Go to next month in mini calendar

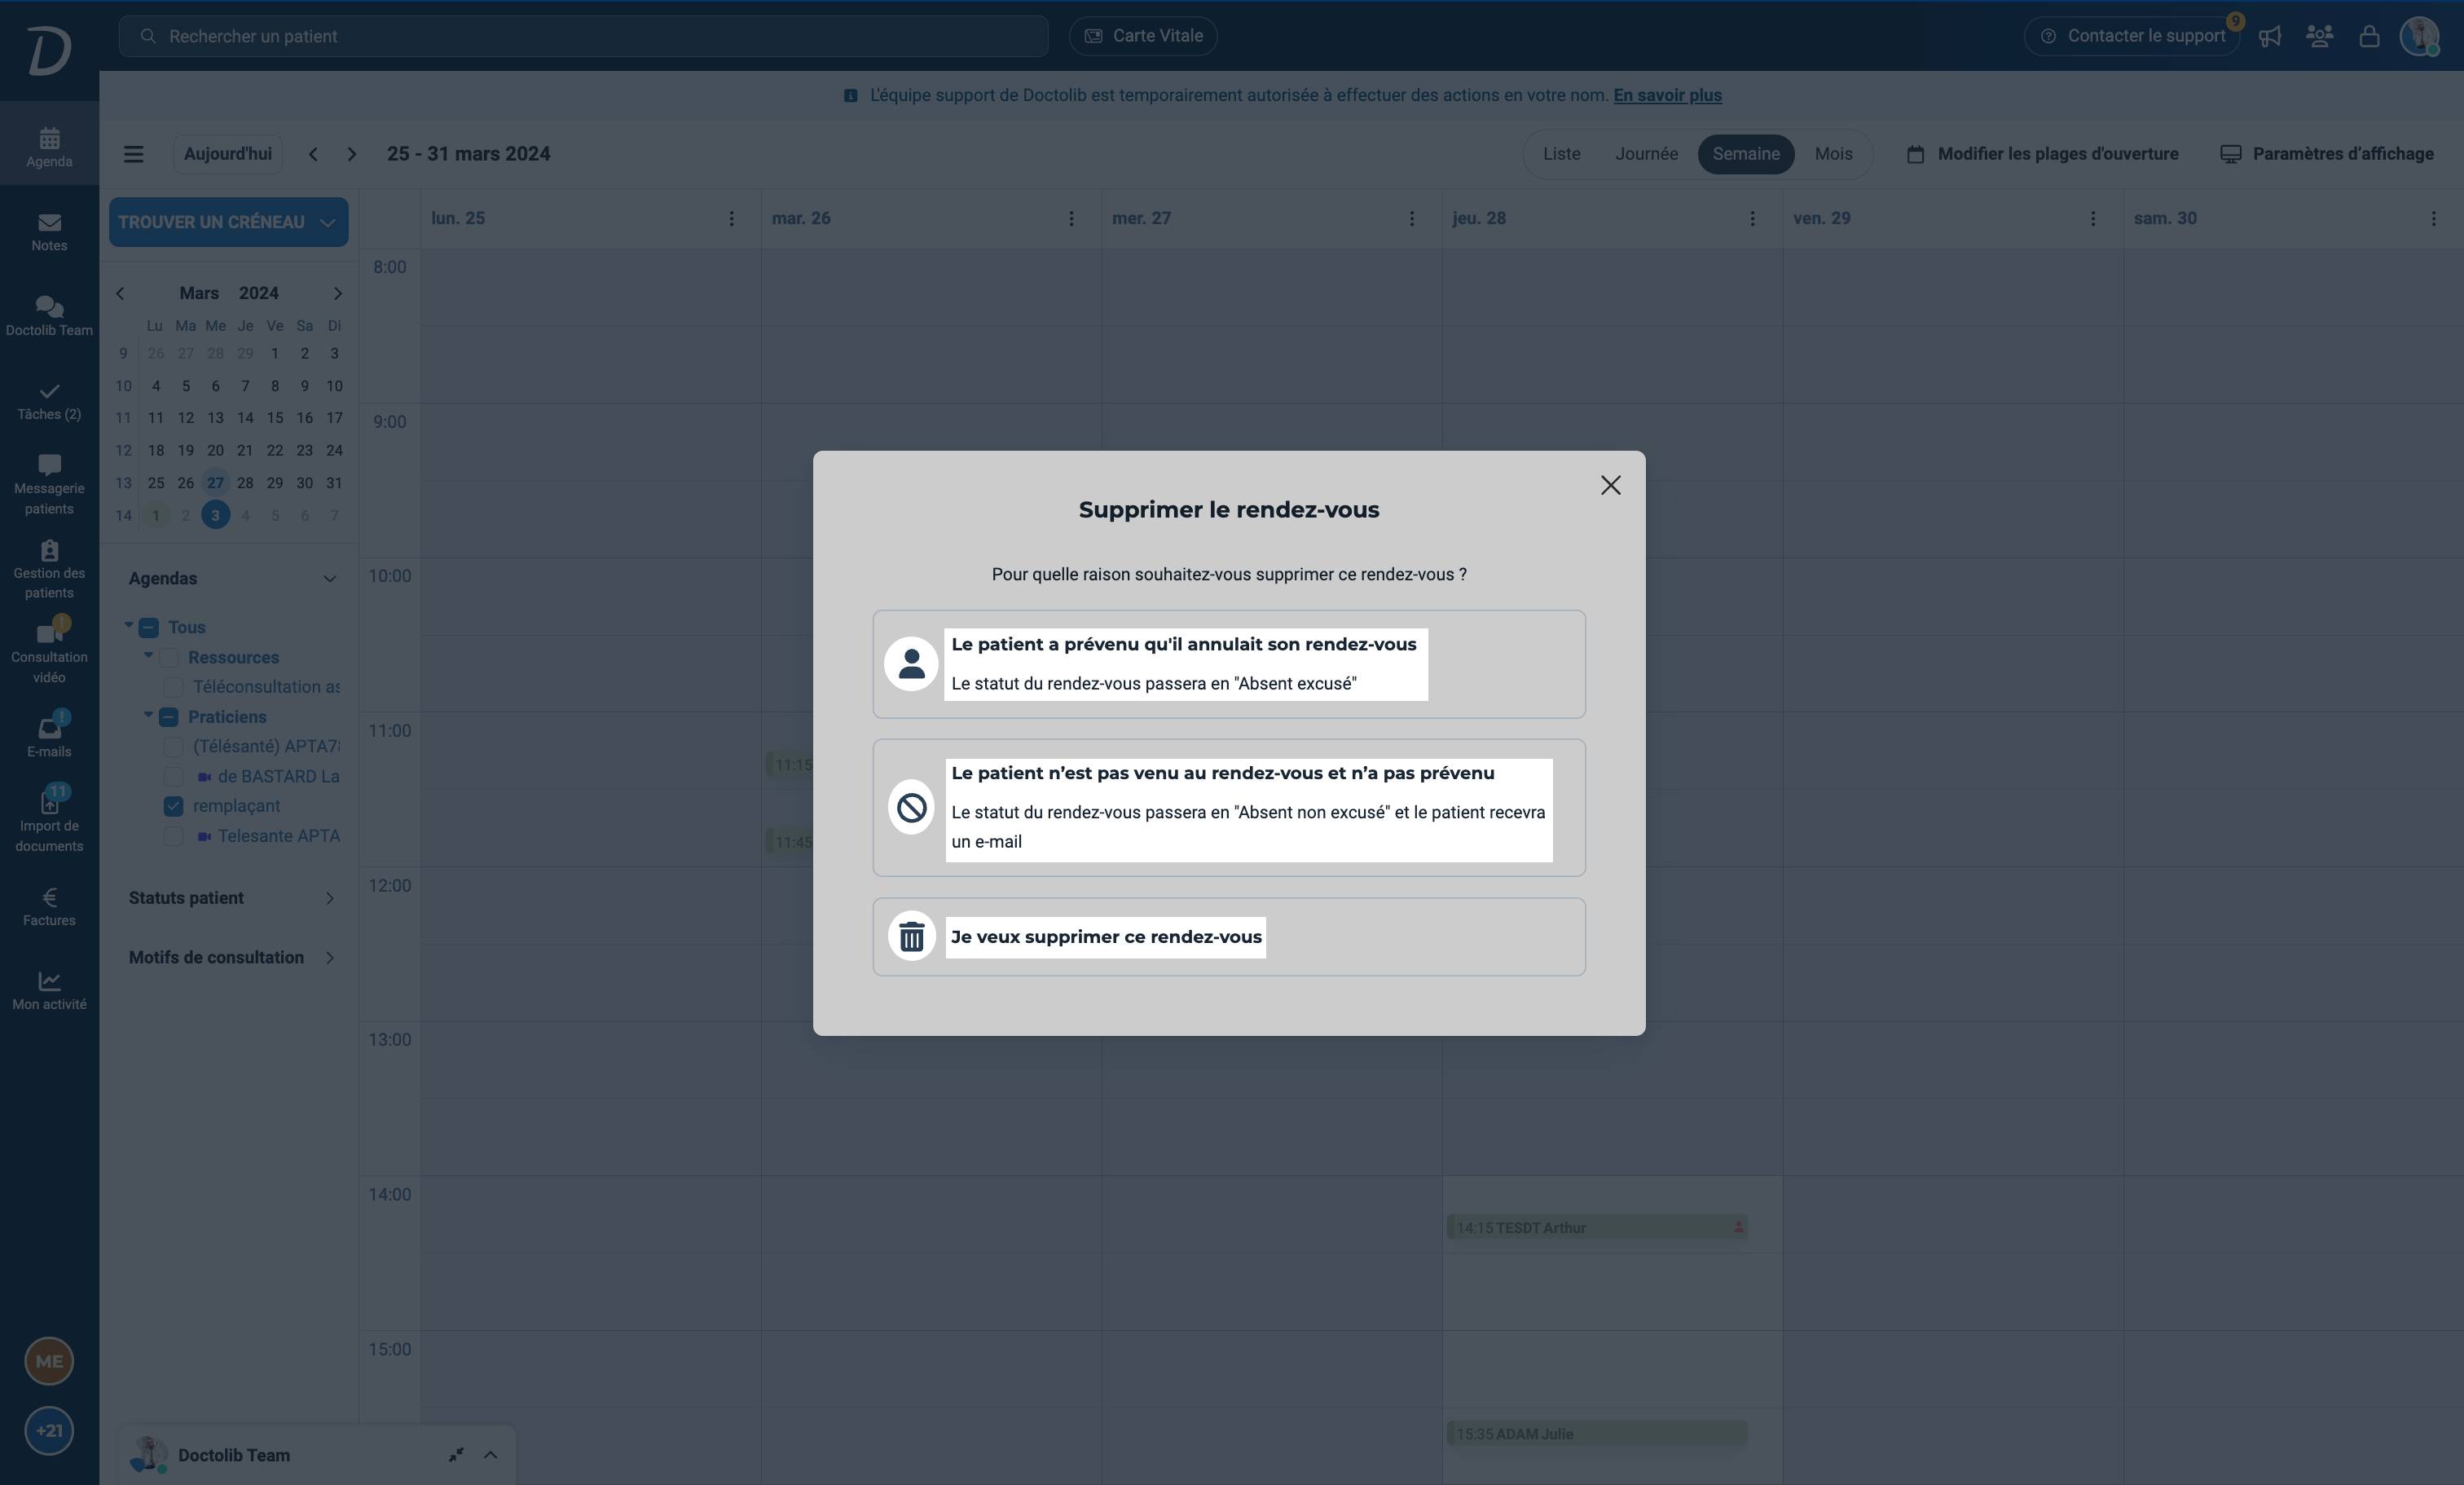tap(338, 293)
